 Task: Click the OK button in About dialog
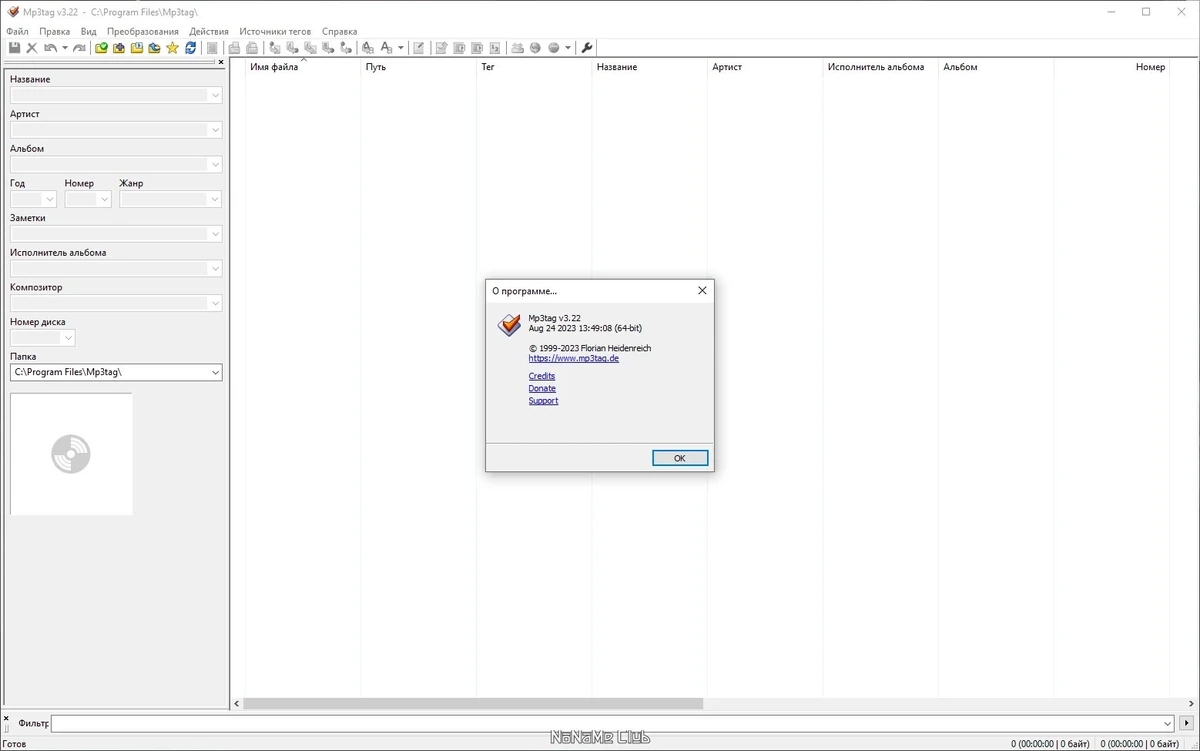coord(680,458)
